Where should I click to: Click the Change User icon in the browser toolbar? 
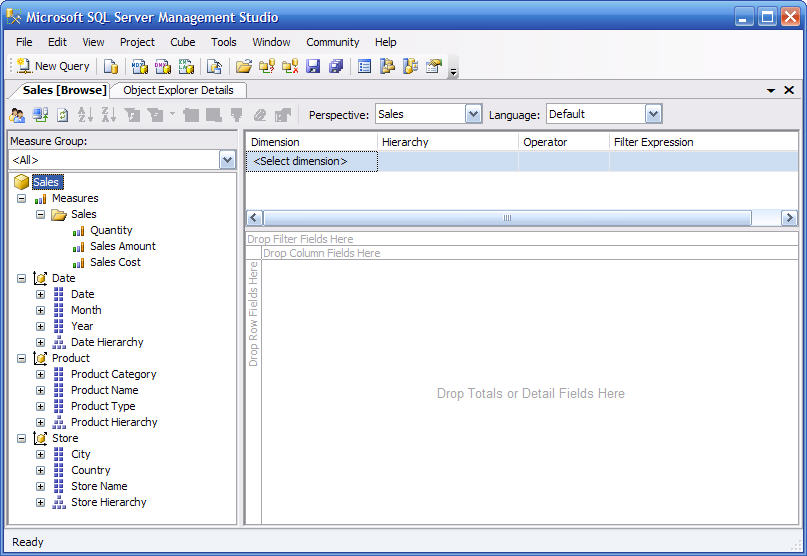[x=17, y=115]
